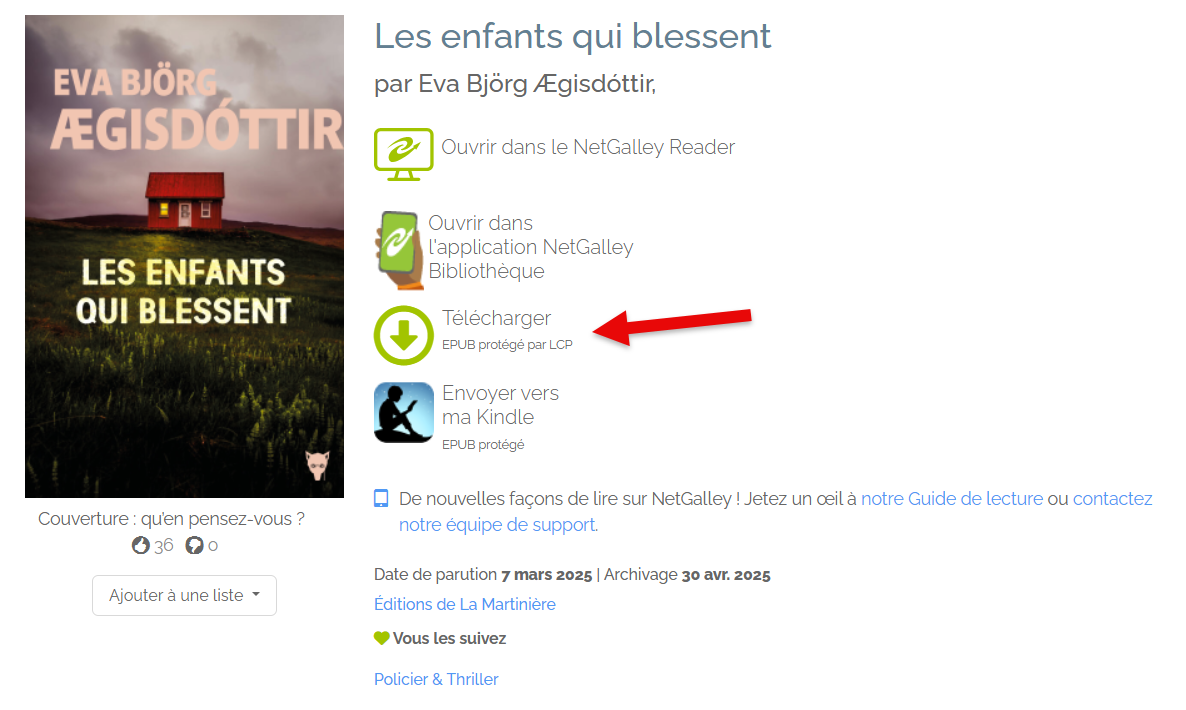Open the Policier & Thriller category

pyautogui.click(x=436, y=679)
